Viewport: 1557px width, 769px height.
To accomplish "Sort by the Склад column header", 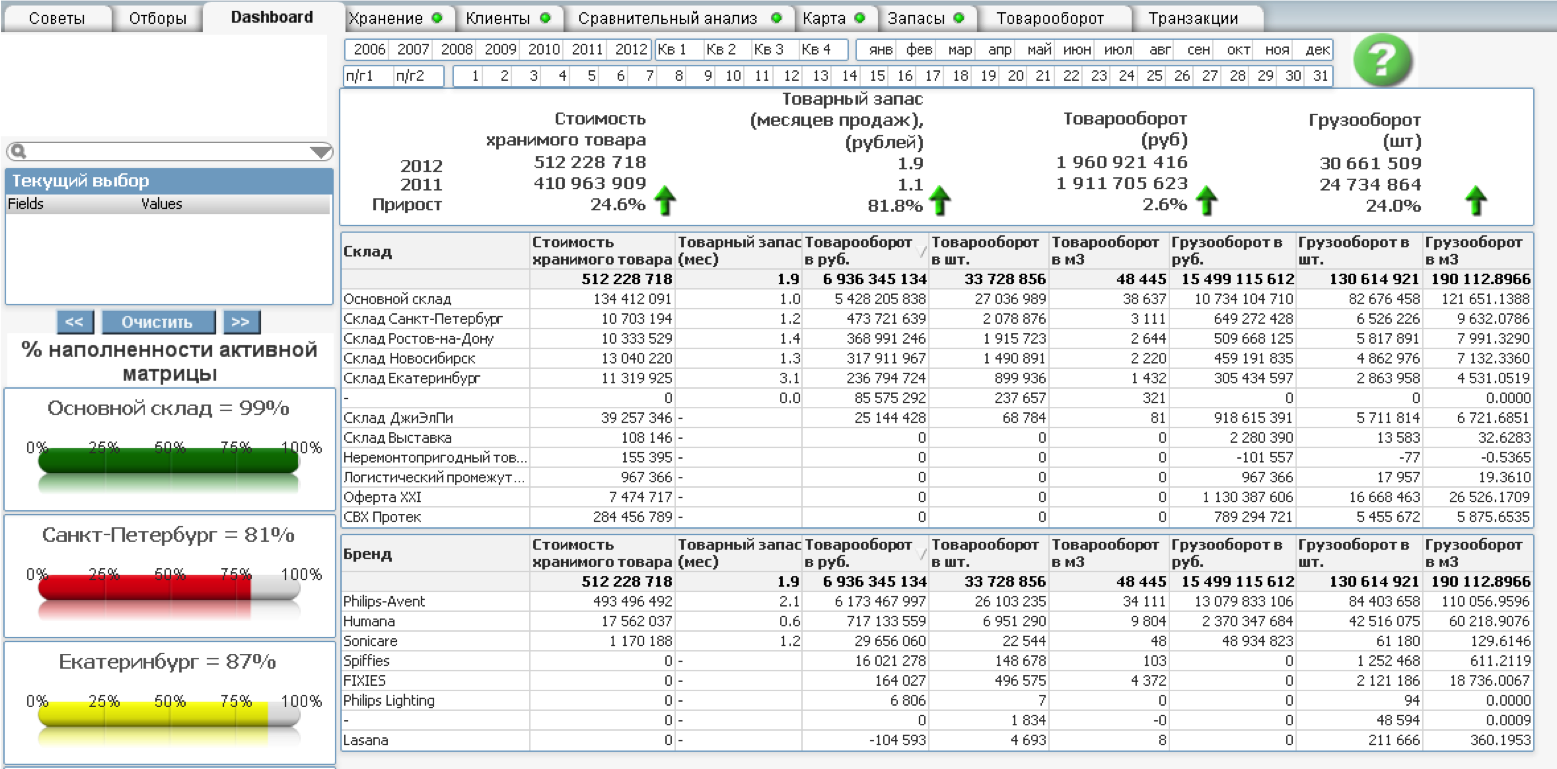I will click(435, 251).
